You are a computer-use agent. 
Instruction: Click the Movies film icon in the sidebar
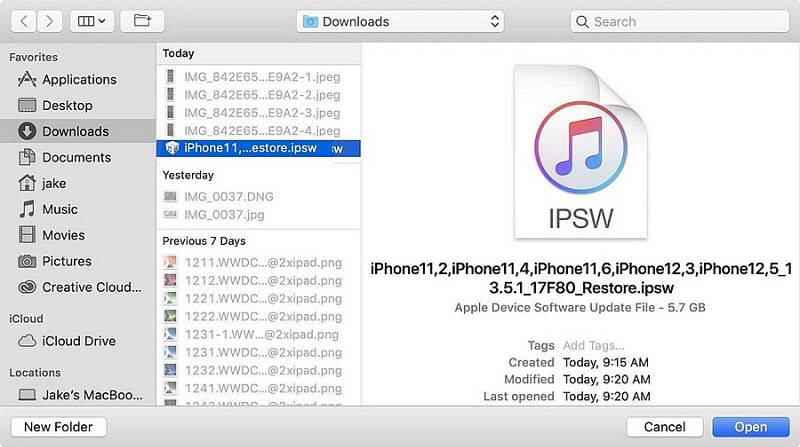point(27,235)
